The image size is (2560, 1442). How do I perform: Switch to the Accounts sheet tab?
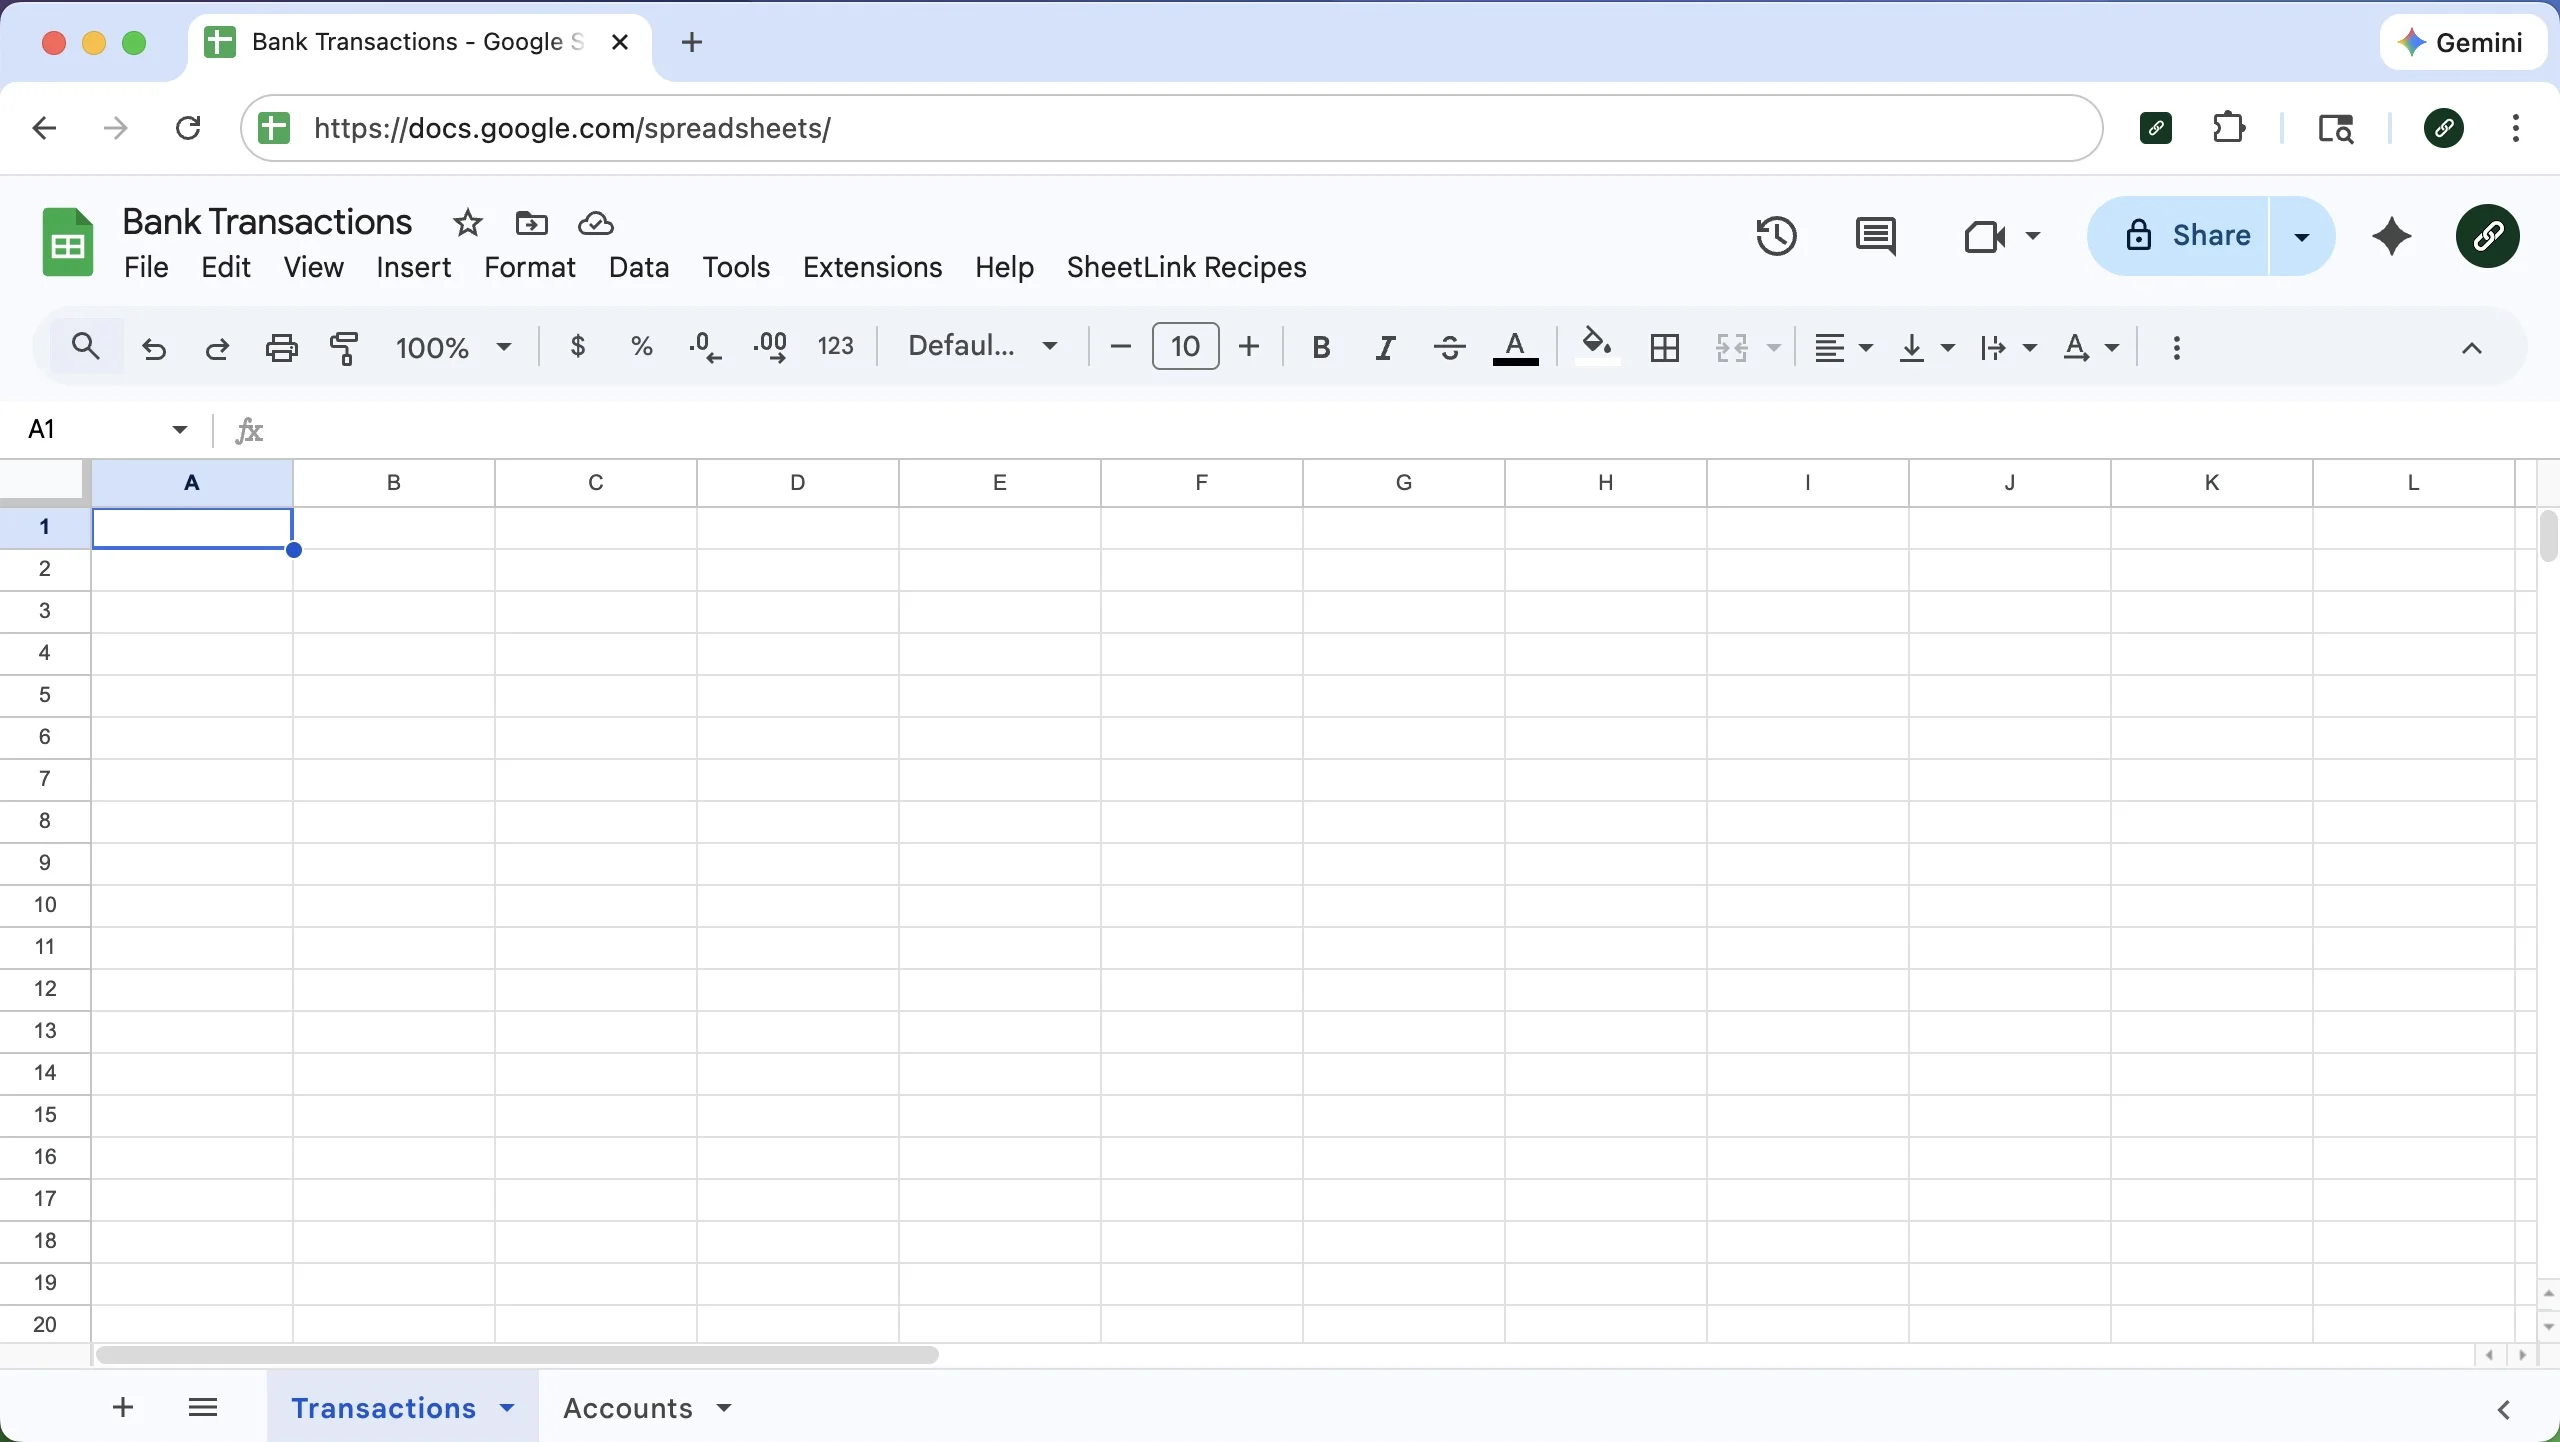[627, 1408]
